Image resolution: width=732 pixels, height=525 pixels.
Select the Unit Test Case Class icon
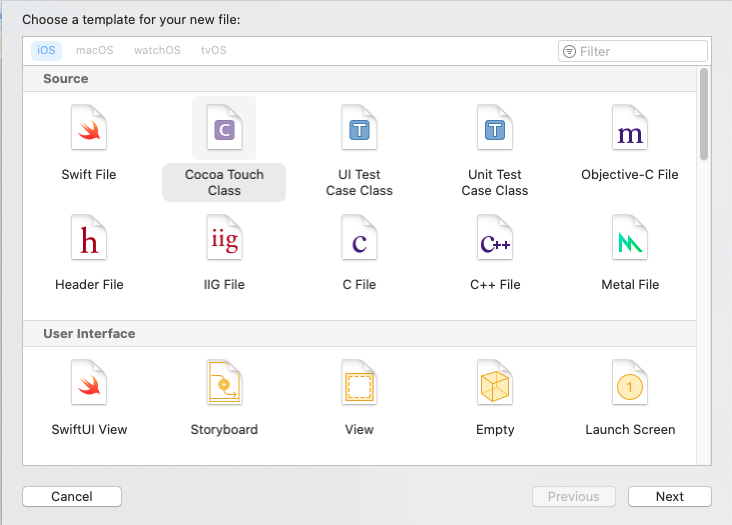[495, 127]
